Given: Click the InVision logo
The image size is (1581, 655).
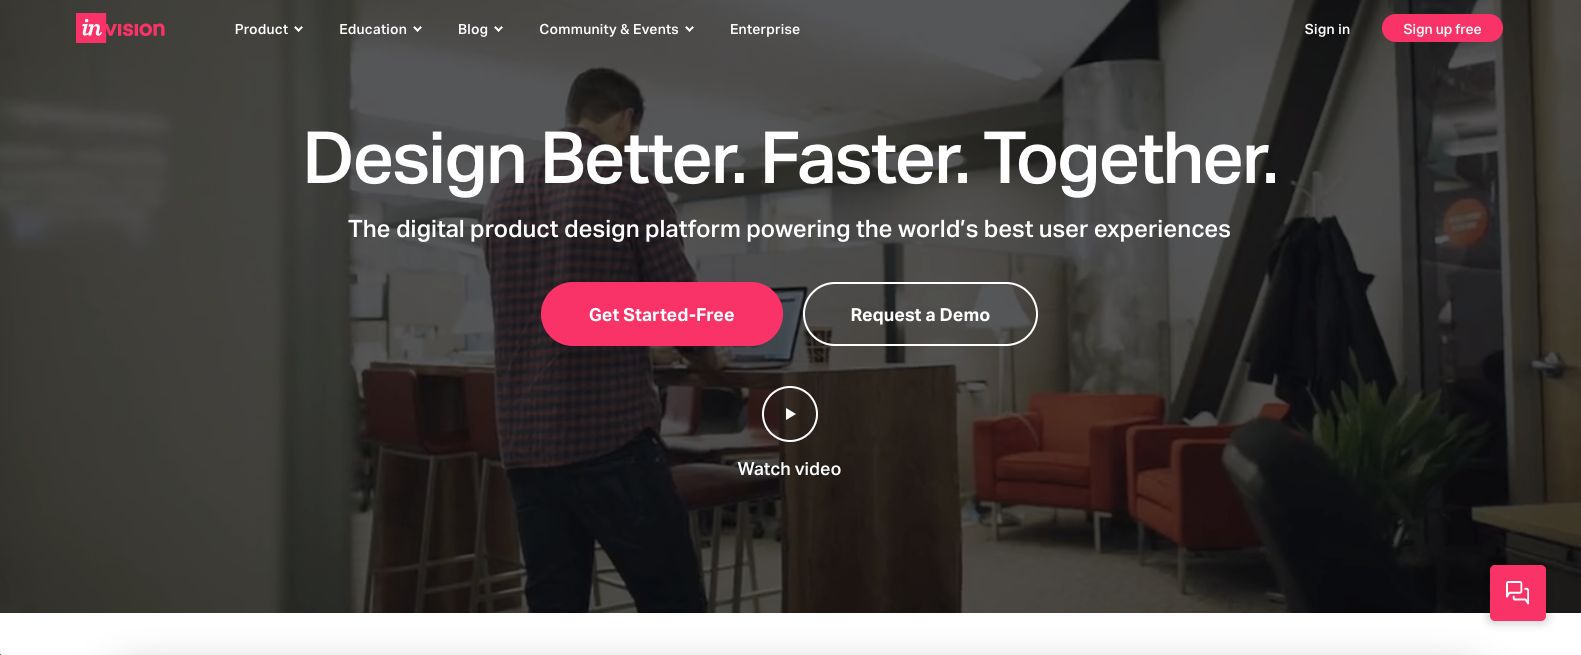Looking at the screenshot, I should coord(121,28).
